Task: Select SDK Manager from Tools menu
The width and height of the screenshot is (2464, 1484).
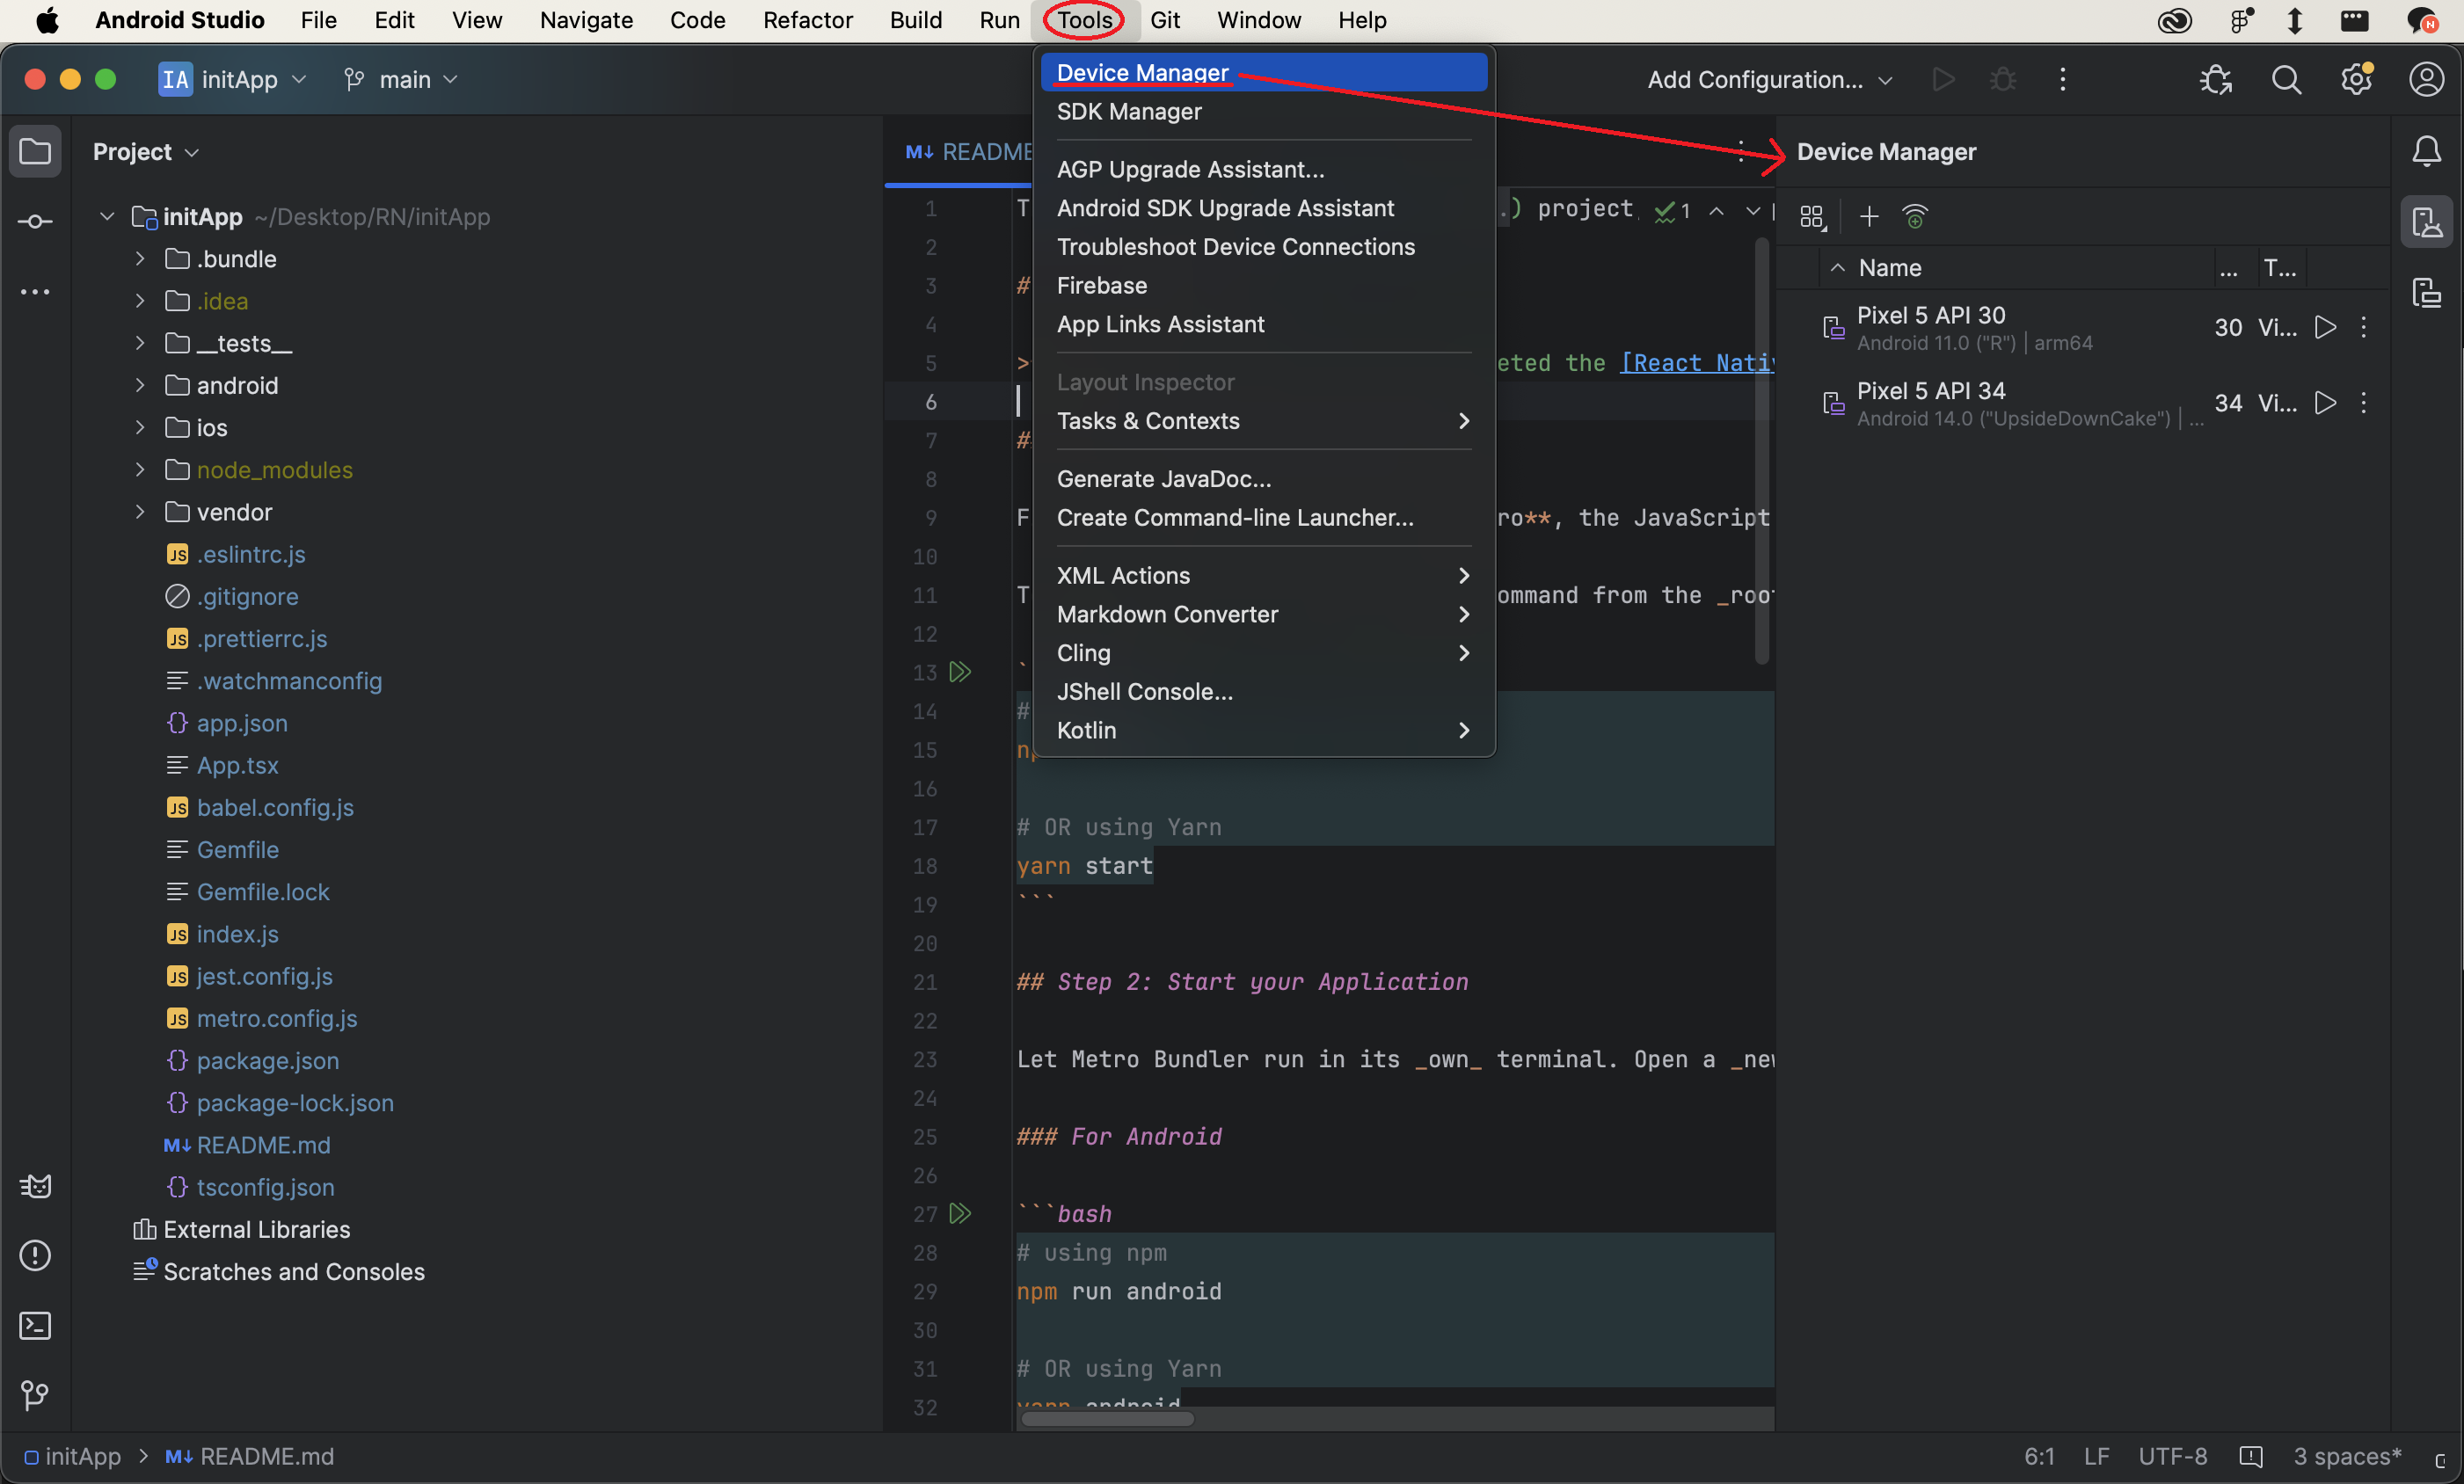Action: (x=1129, y=112)
